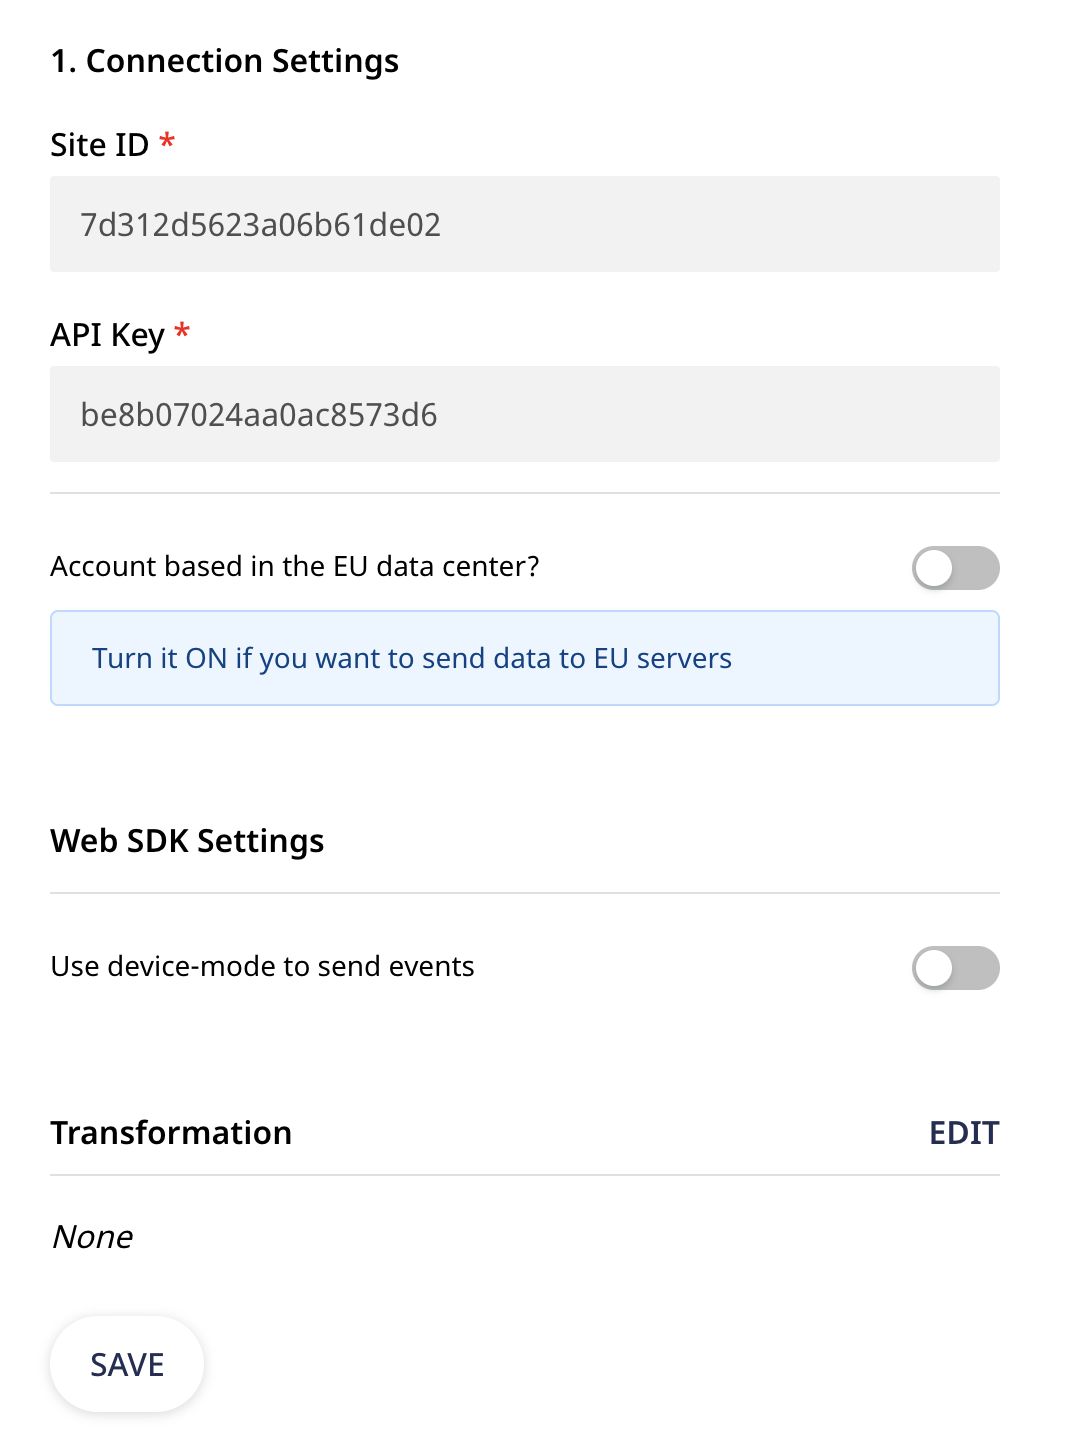Click the API Key input field
This screenshot has height=1452, width=1088.
(524, 414)
